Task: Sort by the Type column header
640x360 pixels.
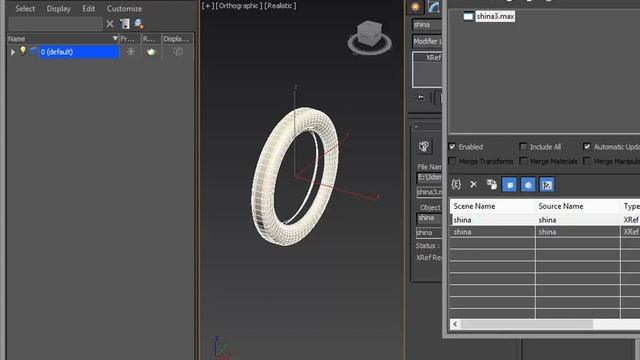Action: click(631, 207)
